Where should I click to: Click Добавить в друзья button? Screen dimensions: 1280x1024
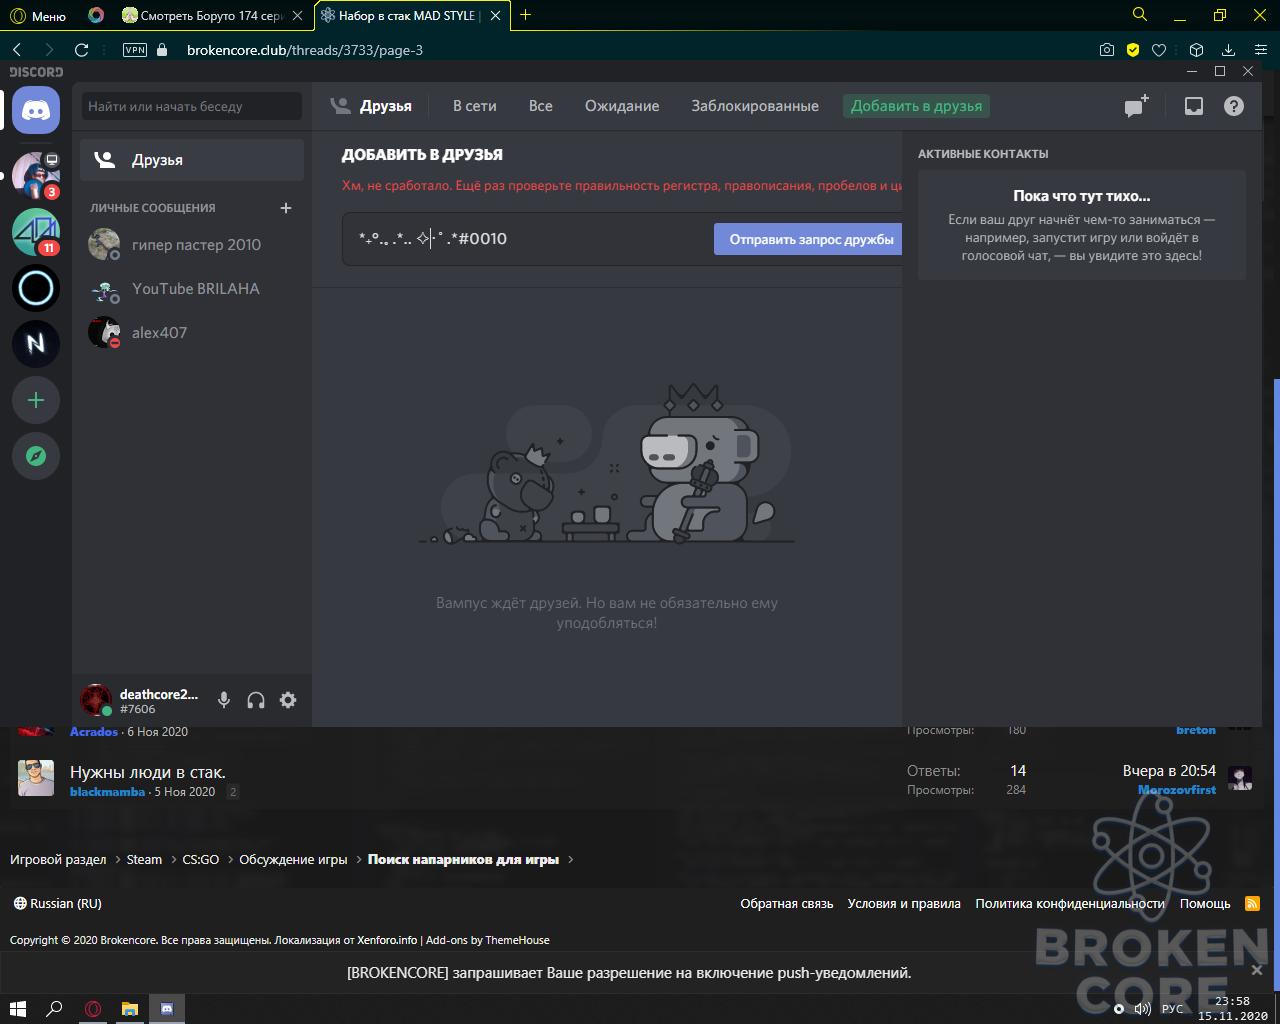[917, 106]
